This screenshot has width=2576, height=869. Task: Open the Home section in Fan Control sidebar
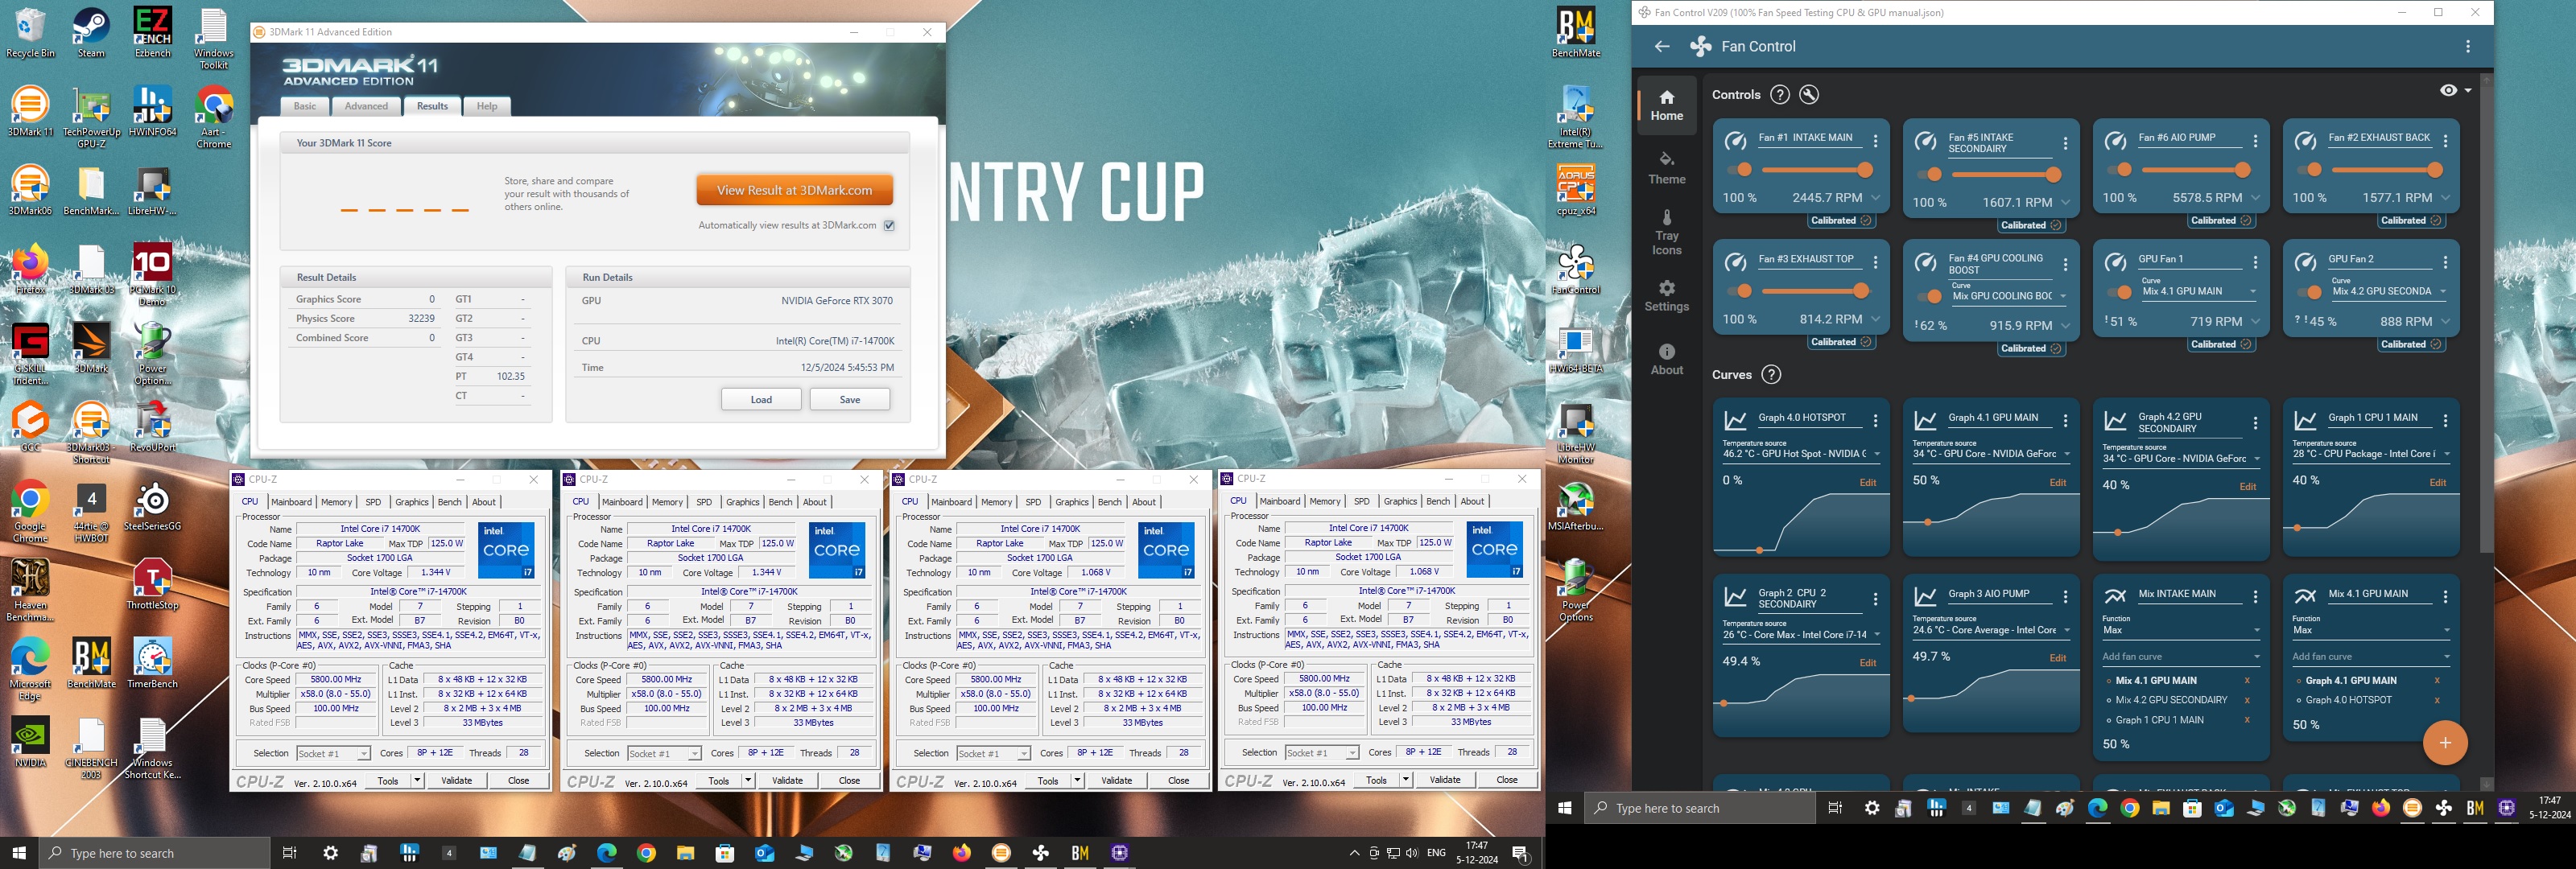pos(1666,105)
